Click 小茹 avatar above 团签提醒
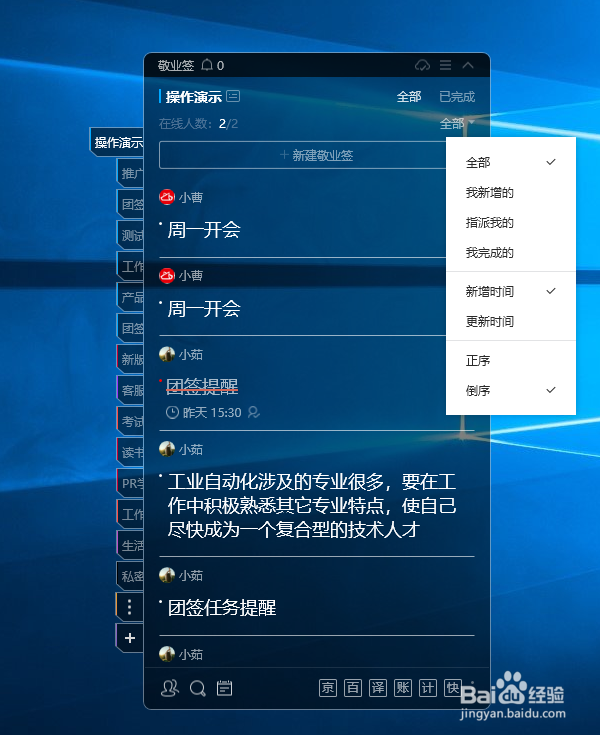 (167, 354)
